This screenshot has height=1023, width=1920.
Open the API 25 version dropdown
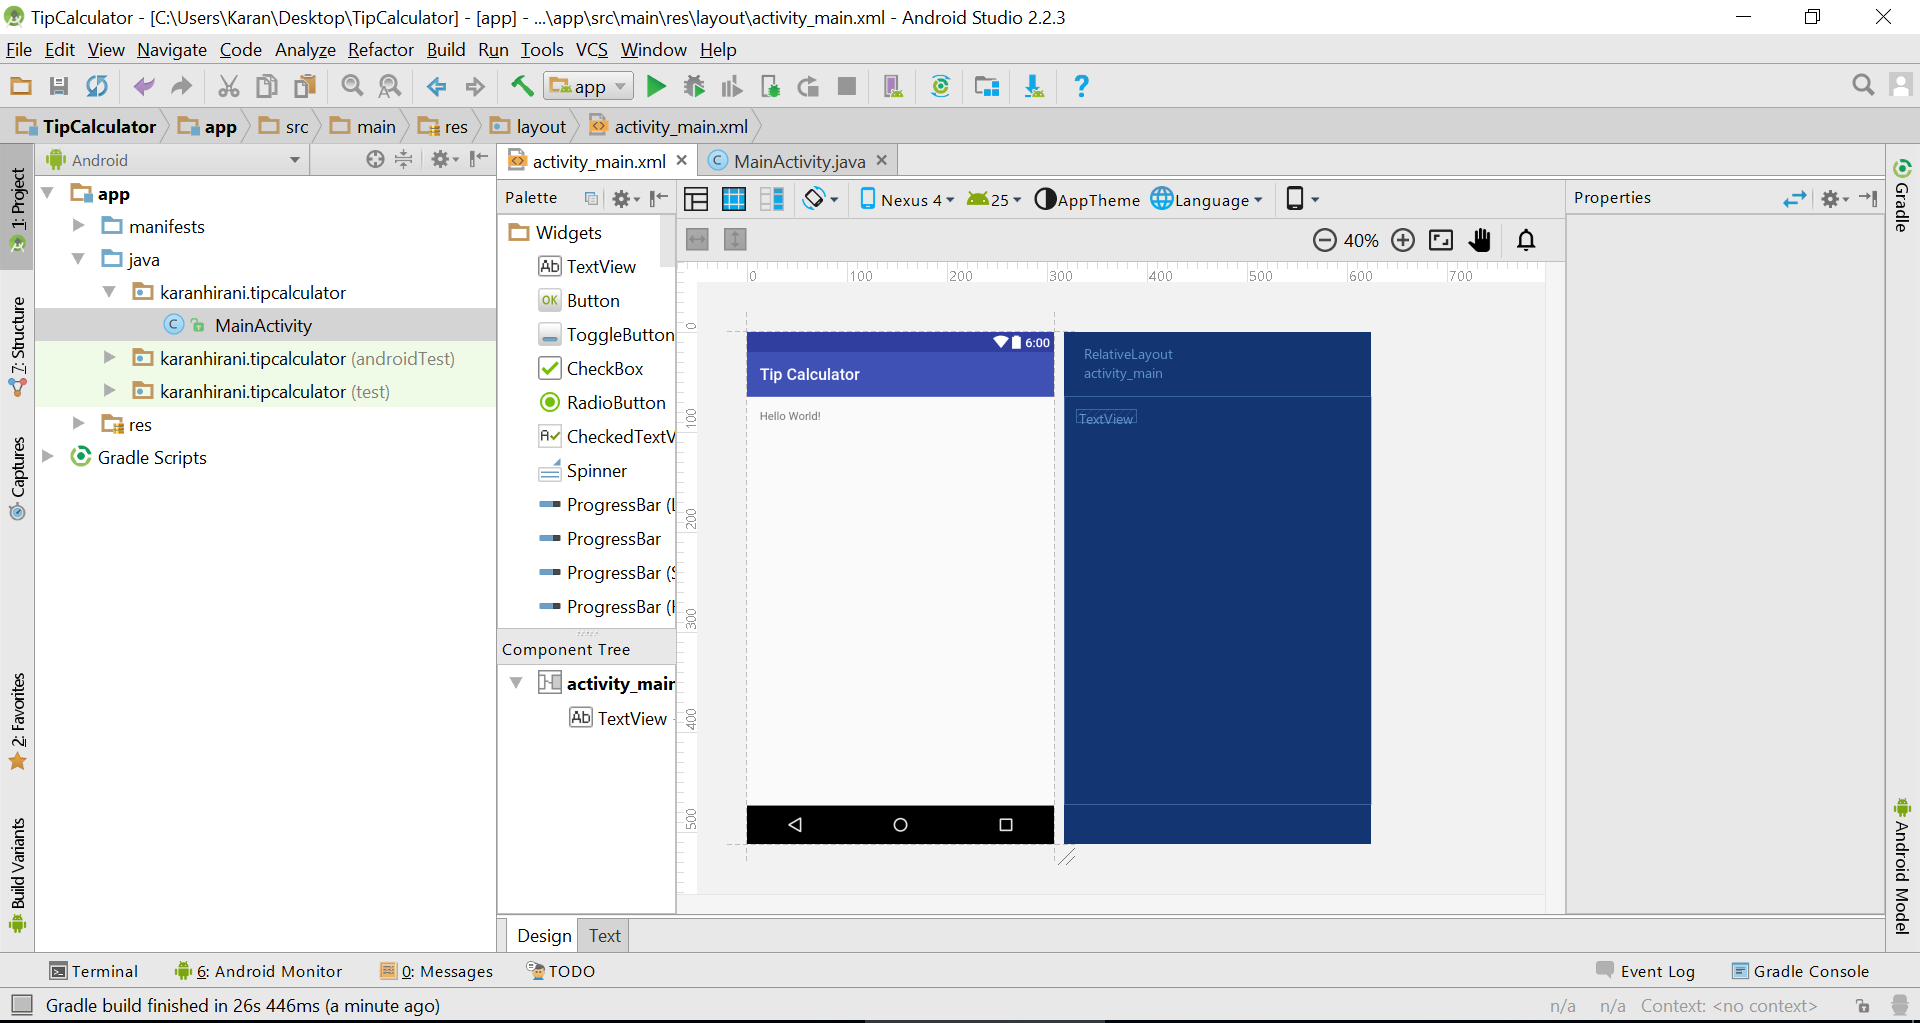coord(993,199)
